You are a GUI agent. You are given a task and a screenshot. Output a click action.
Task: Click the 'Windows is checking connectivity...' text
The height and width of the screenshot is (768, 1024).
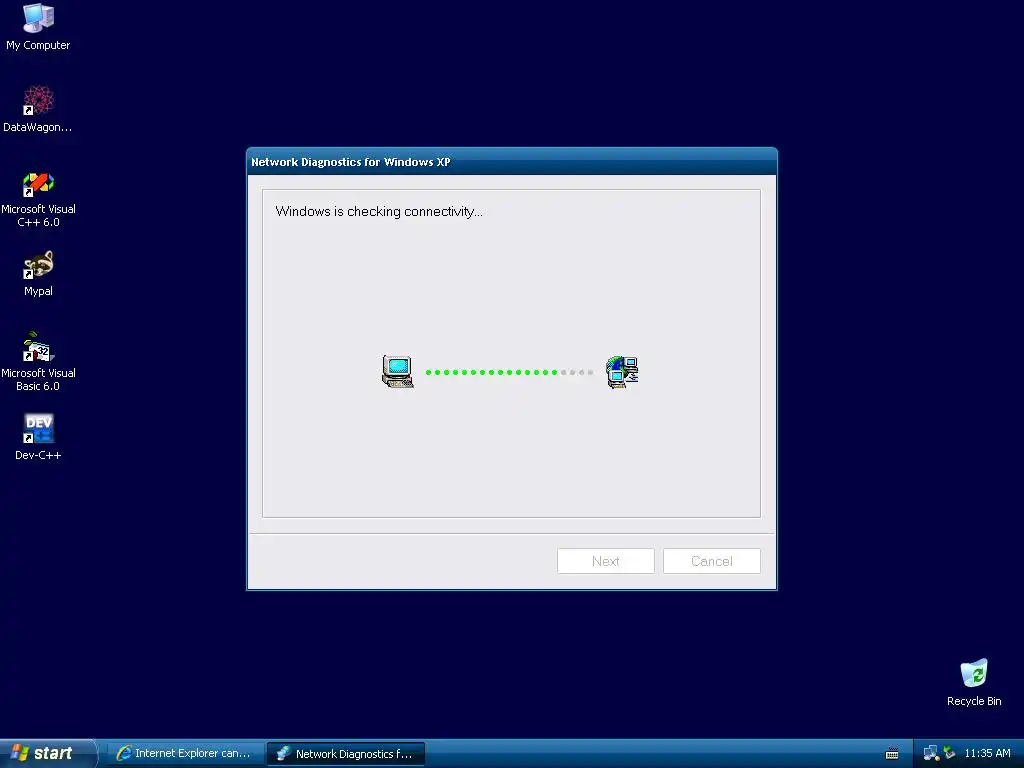[x=379, y=212]
